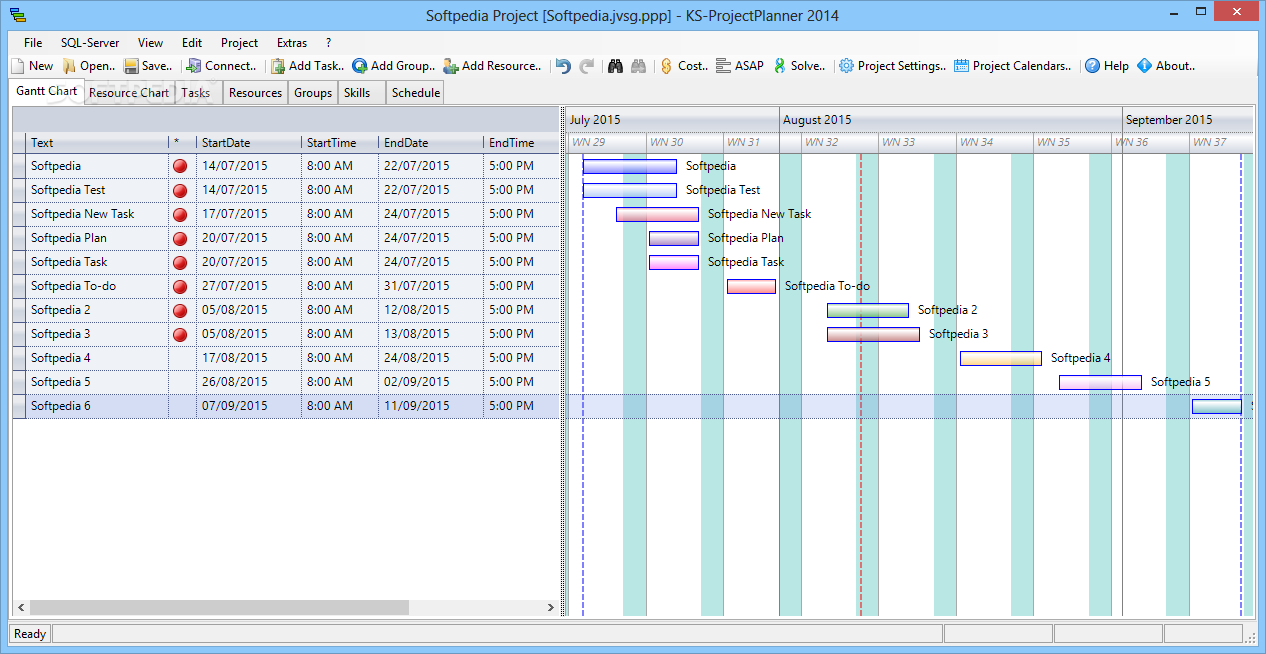1266x654 pixels.
Task: Click the EndTime column header
Action: pos(521,143)
